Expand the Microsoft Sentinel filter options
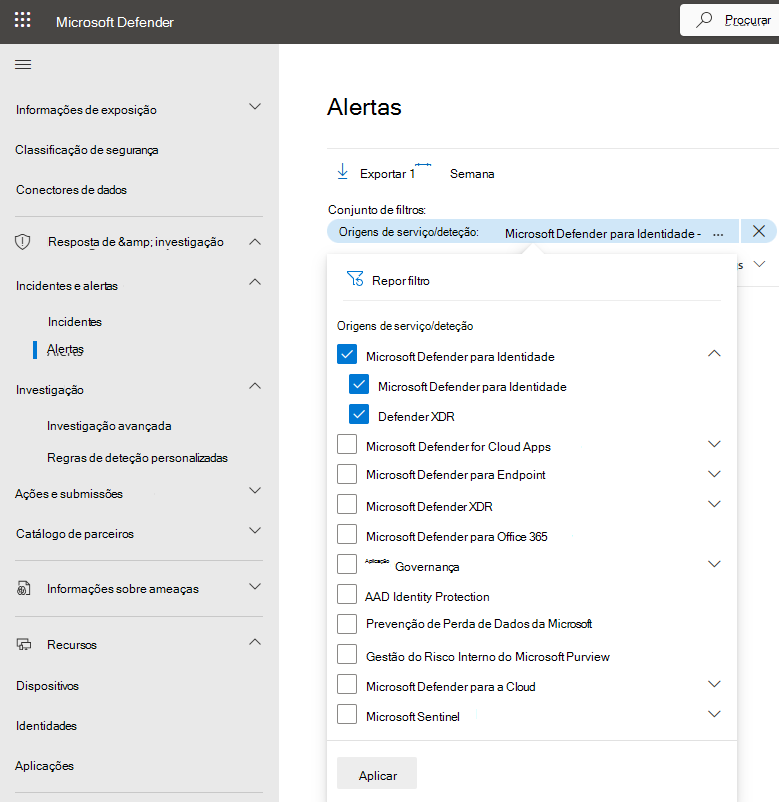This screenshot has width=779, height=802. point(714,714)
